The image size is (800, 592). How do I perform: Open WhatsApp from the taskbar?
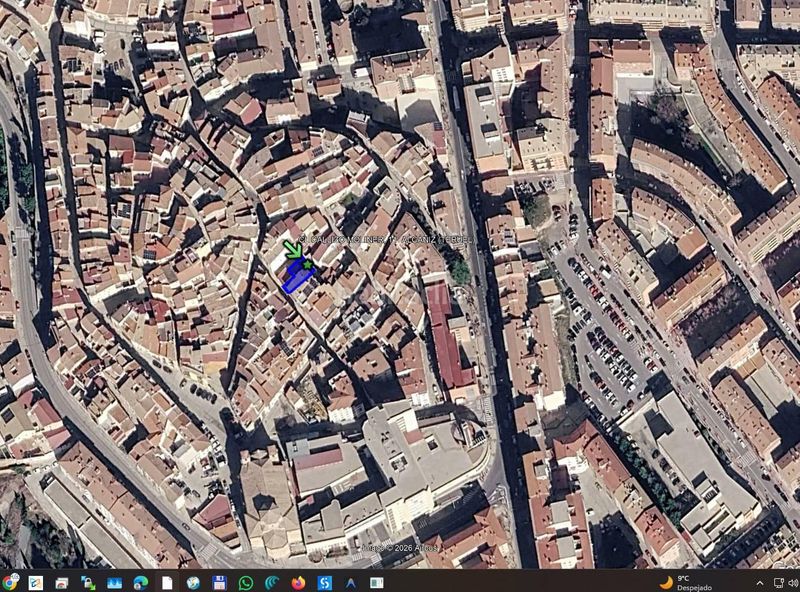tap(246, 583)
